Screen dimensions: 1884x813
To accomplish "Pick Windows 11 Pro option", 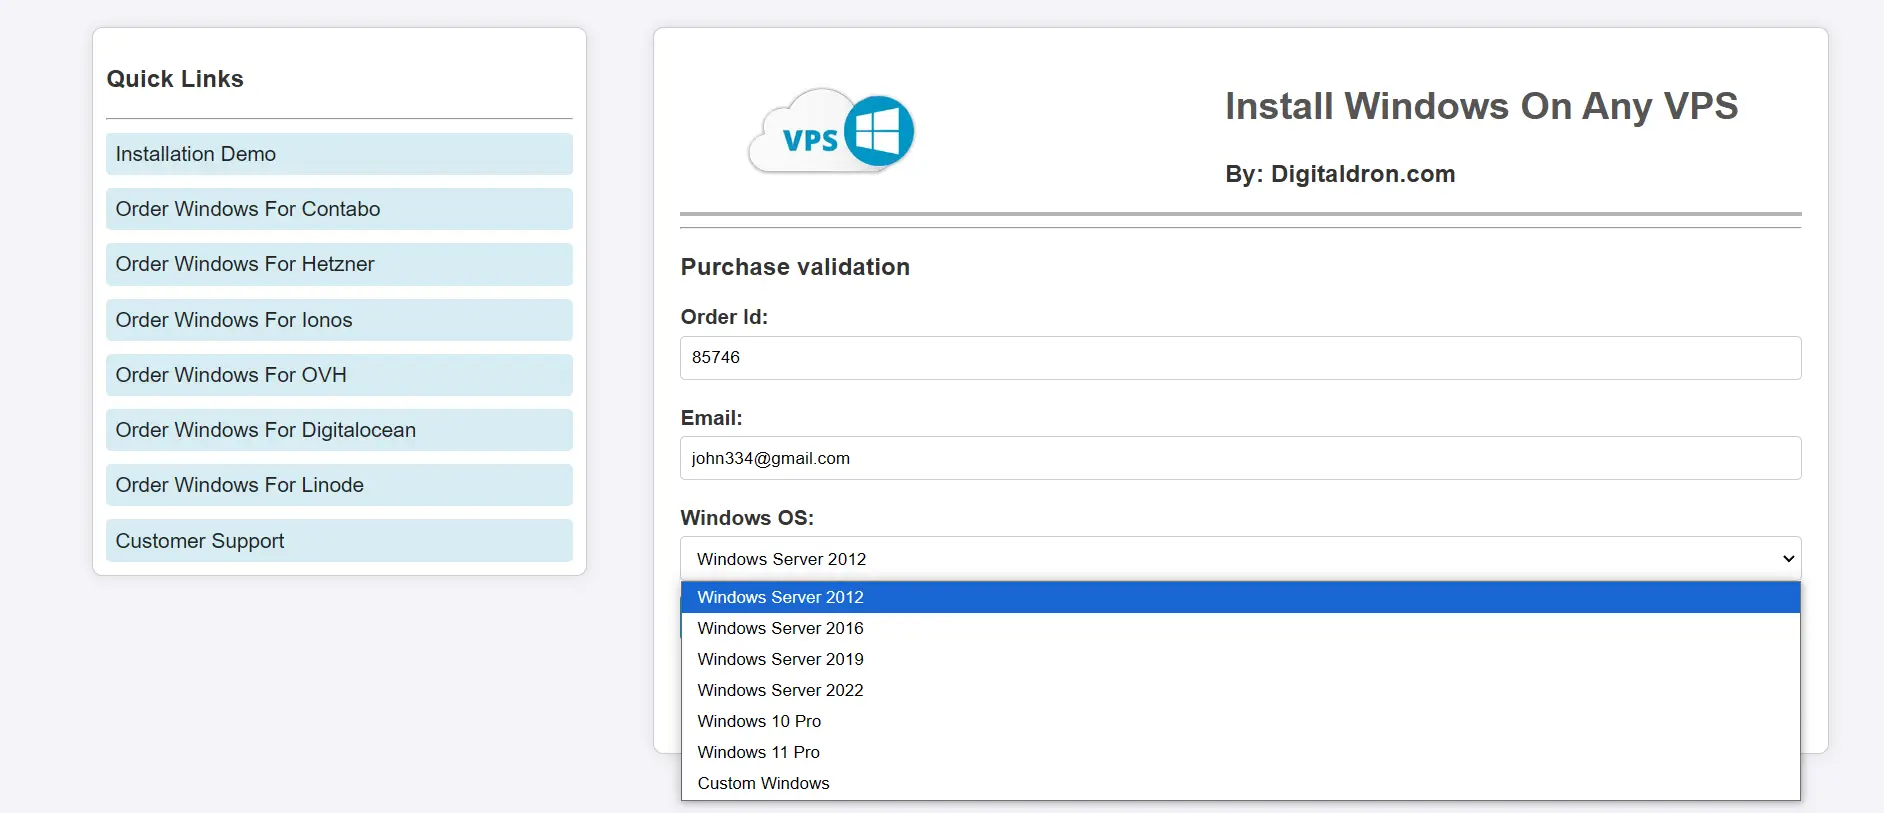I will click(1240, 752).
